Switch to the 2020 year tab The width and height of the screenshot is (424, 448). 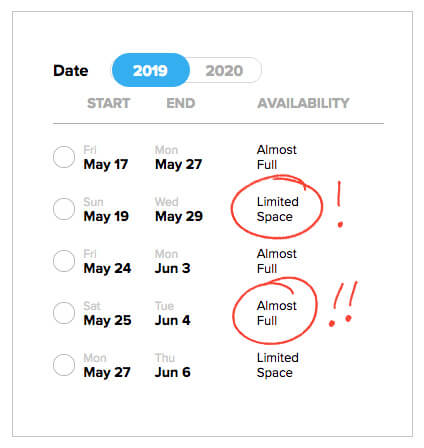point(224,71)
